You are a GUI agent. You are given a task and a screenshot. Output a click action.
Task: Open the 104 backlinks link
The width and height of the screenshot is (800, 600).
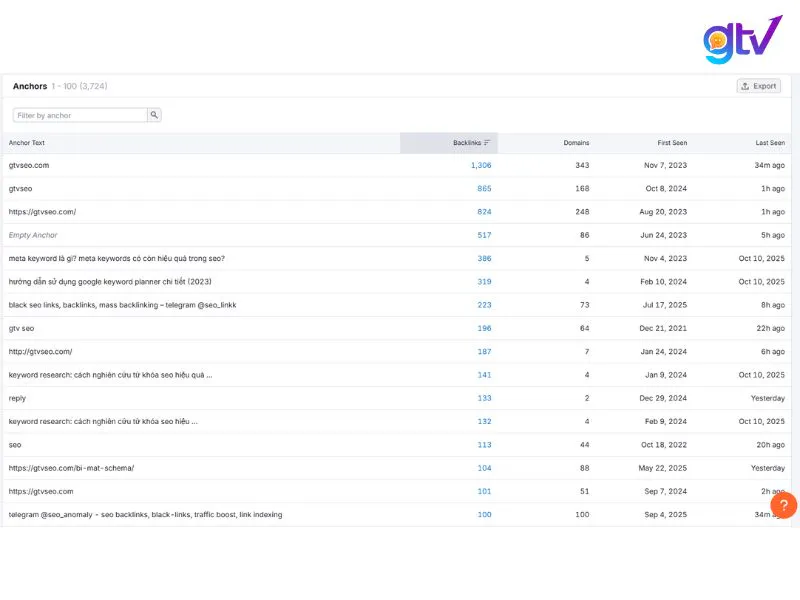pos(484,468)
